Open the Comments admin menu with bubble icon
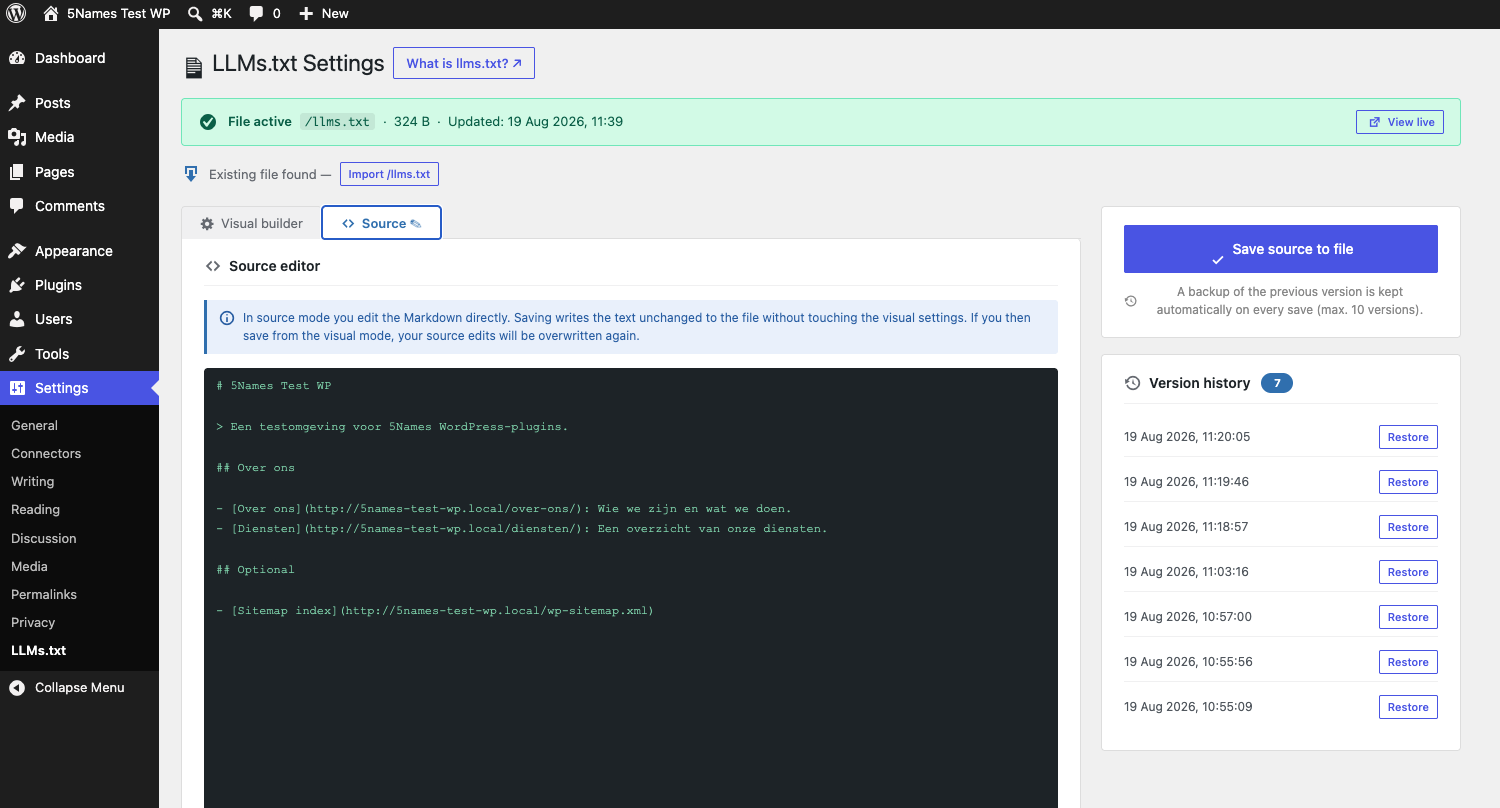Image resolution: width=1500 pixels, height=808 pixels. (79, 206)
